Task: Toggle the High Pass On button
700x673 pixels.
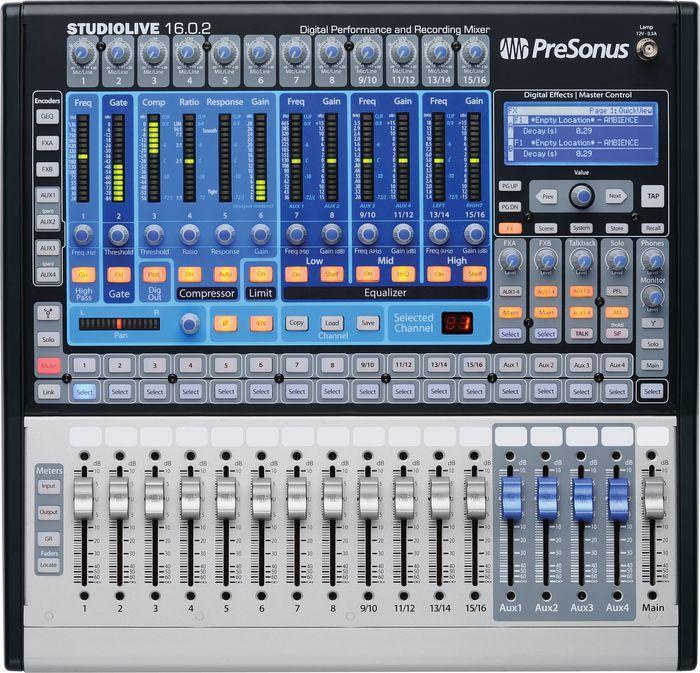Action: point(84,274)
